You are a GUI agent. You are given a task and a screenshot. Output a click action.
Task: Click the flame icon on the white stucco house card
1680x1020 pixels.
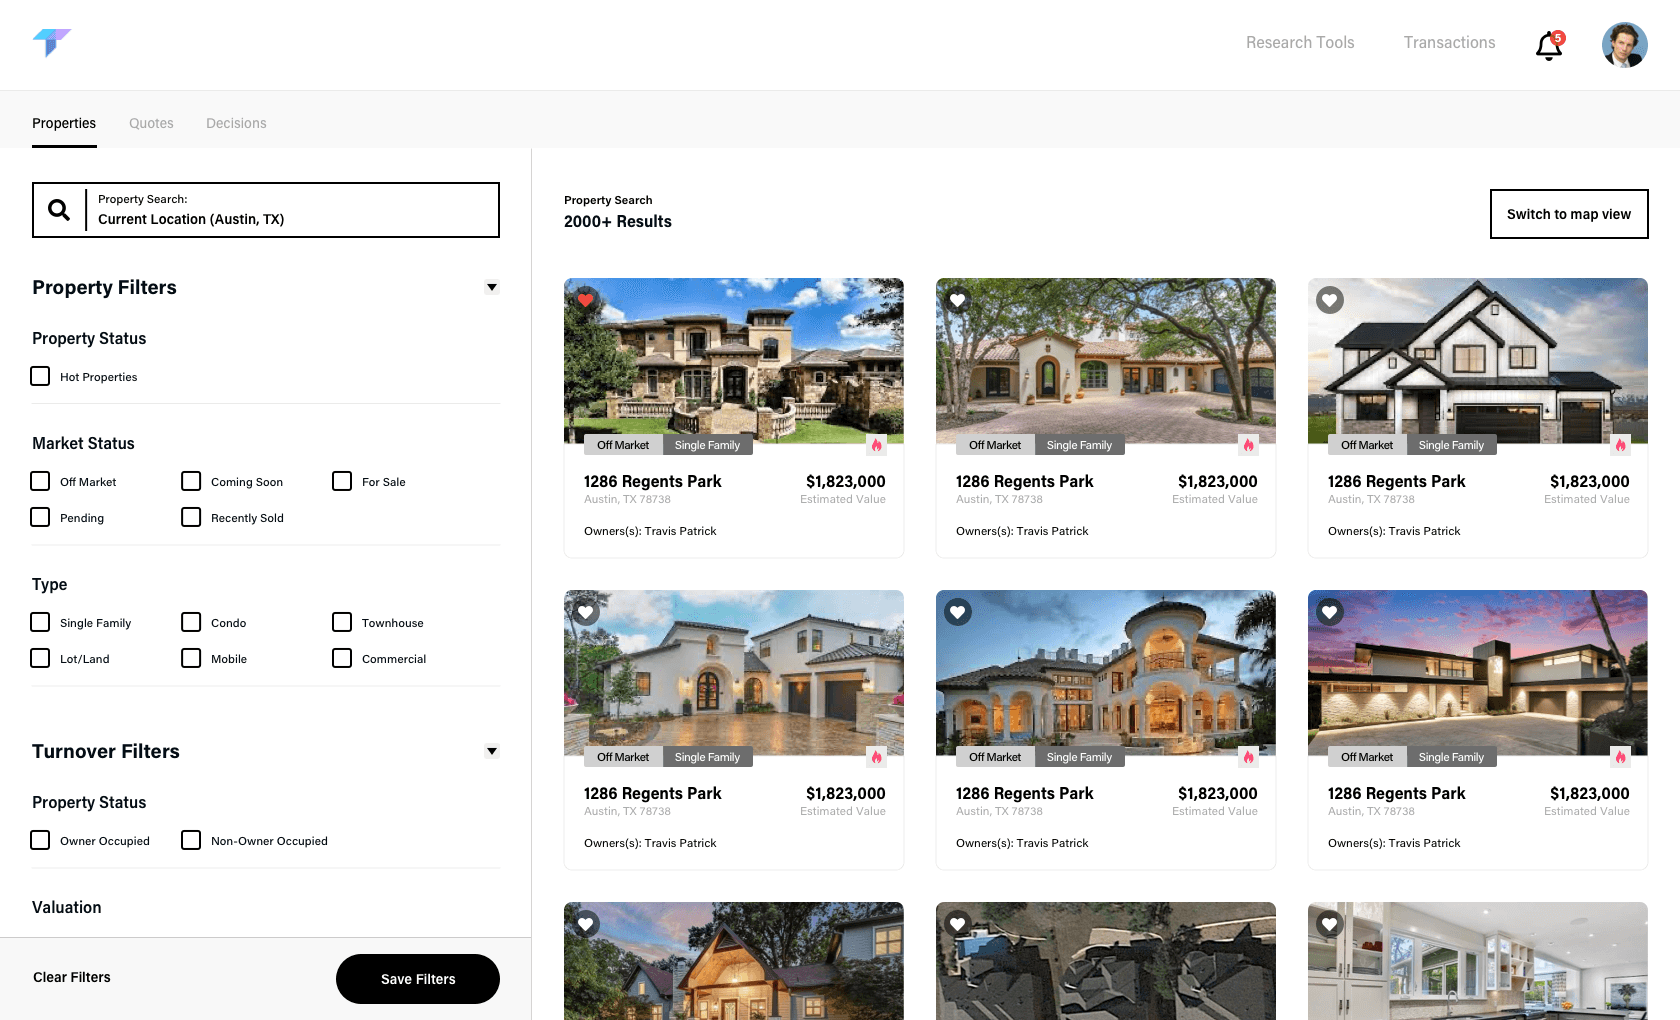pyautogui.click(x=877, y=757)
